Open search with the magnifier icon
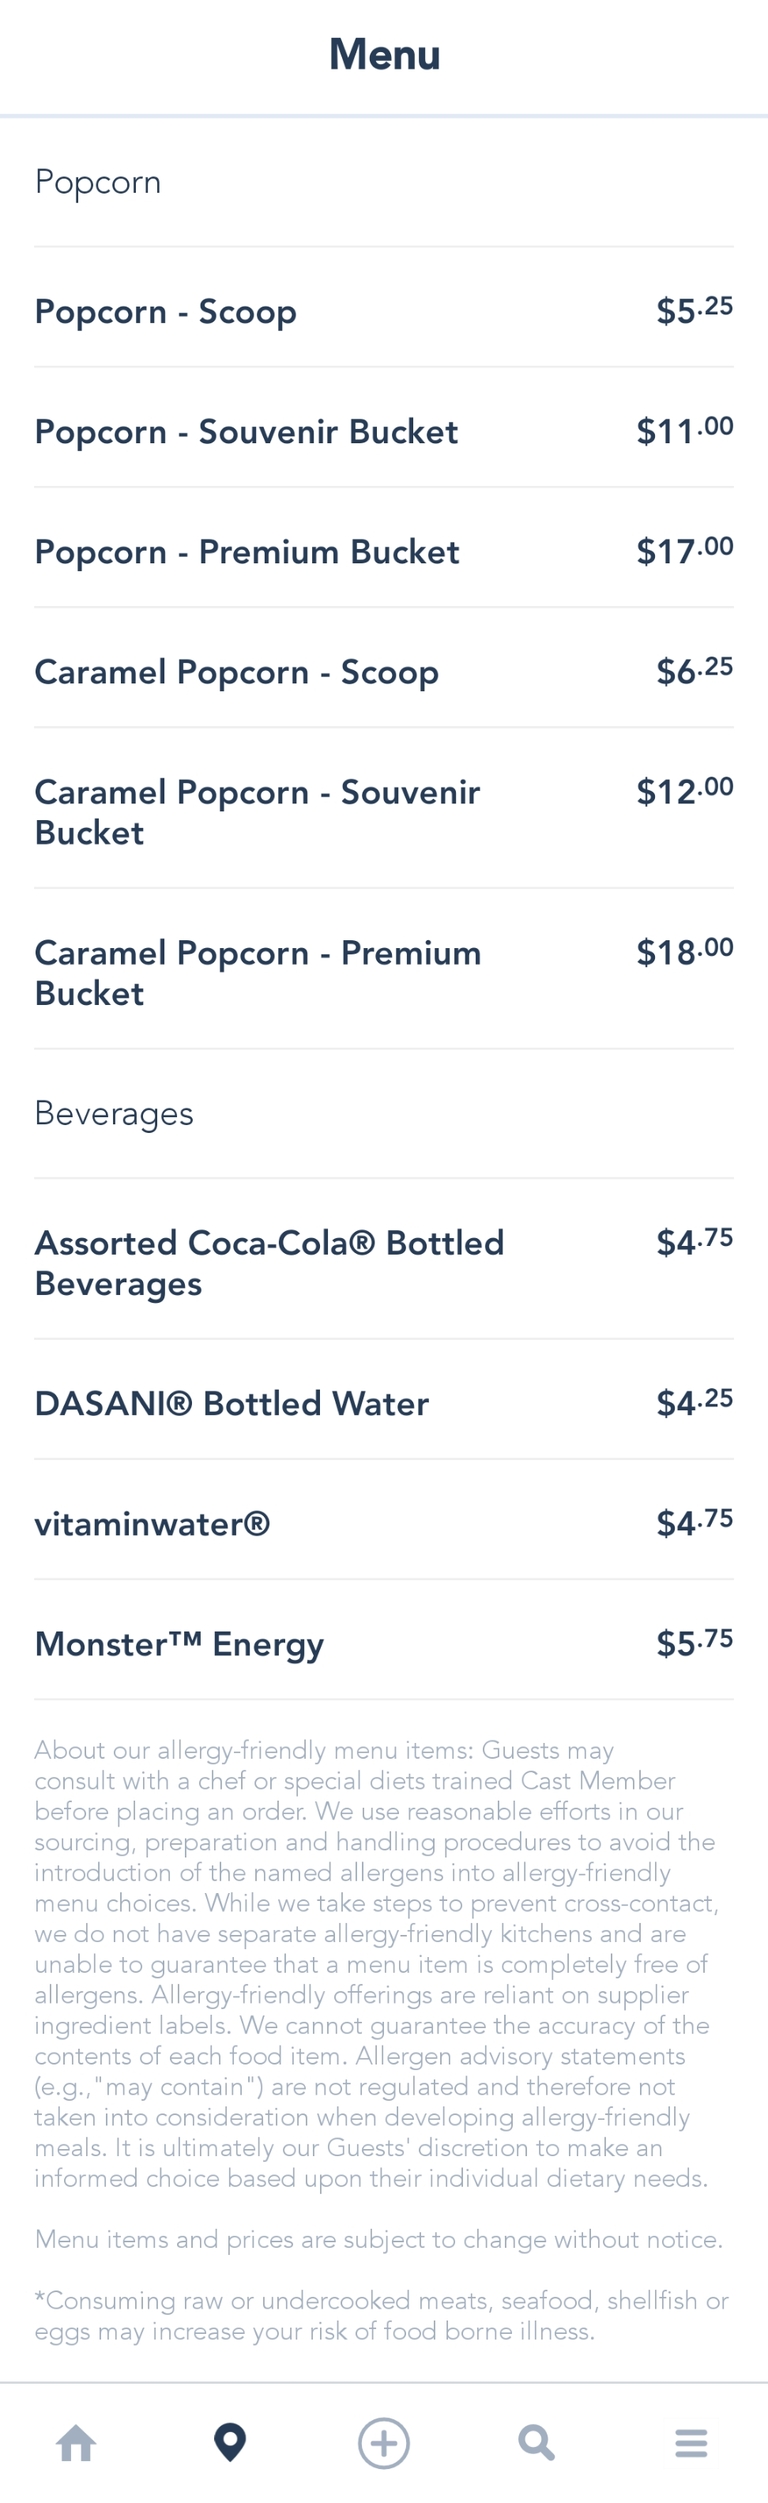The height and width of the screenshot is (2503, 768). pyautogui.click(x=537, y=2443)
